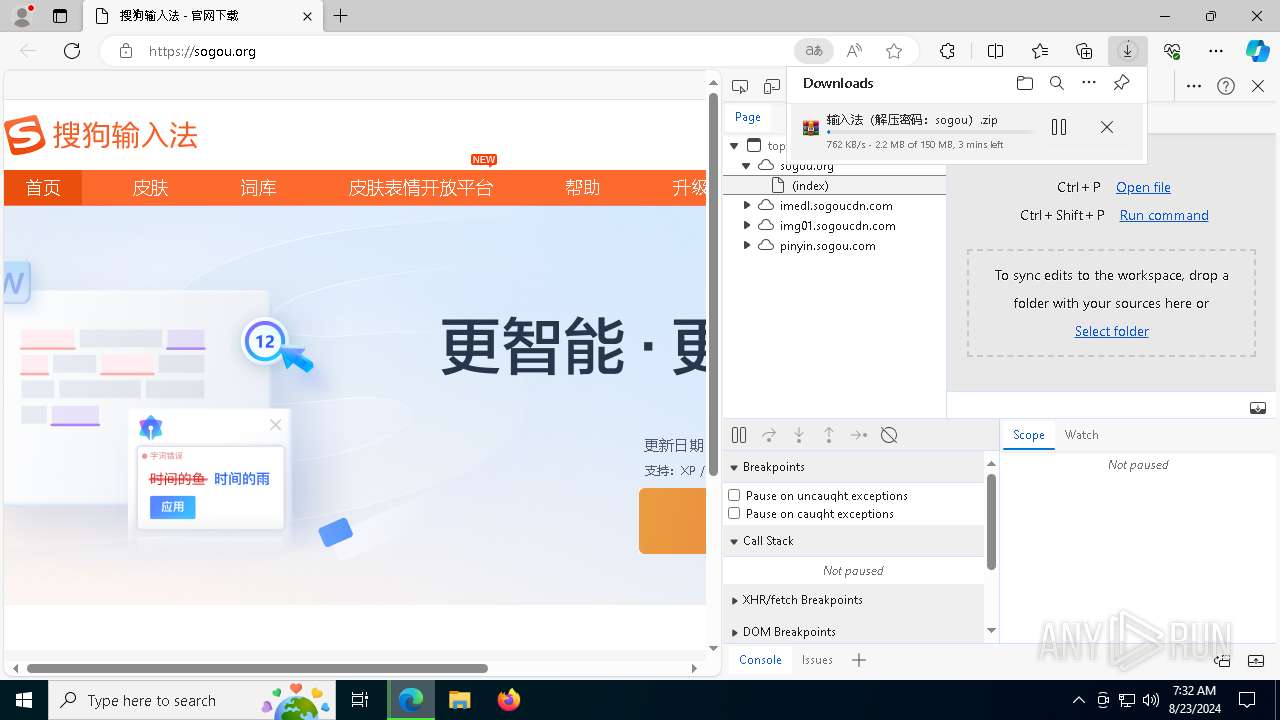The image size is (1280, 720).
Task: Collapse the sogou.org tree node
Action: [746, 166]
